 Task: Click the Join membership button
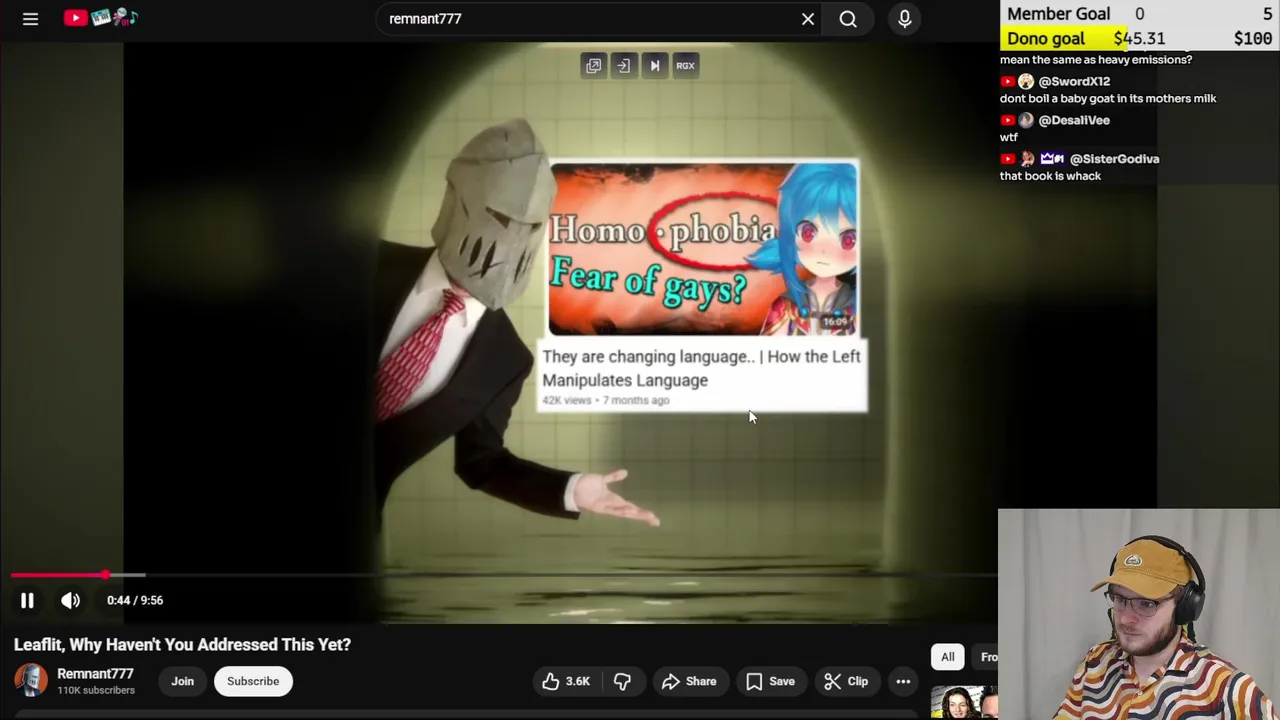point(182,681)
